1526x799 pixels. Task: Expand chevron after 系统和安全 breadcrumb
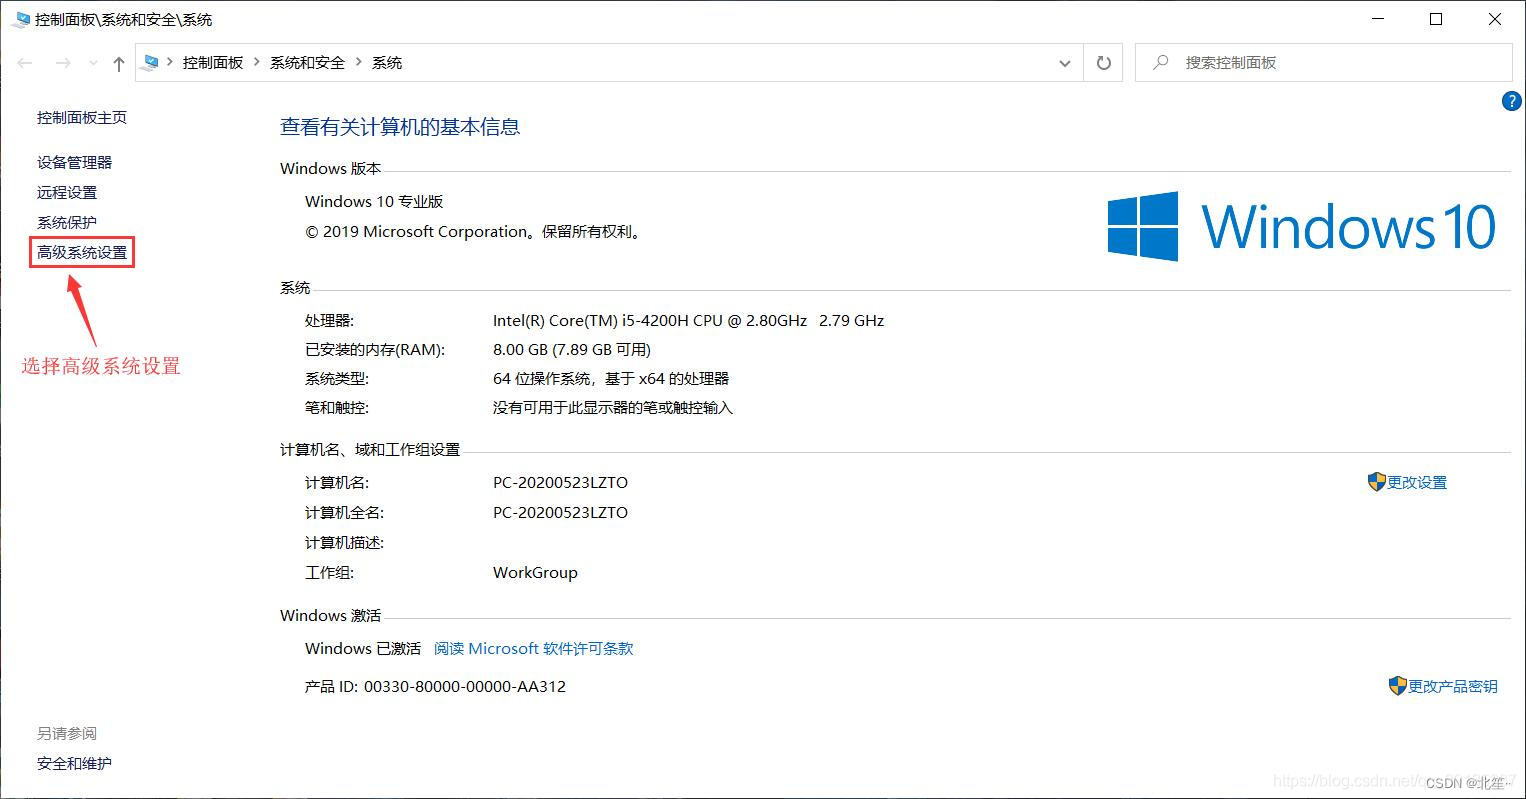pyautogui.click(x=358, y=62)
